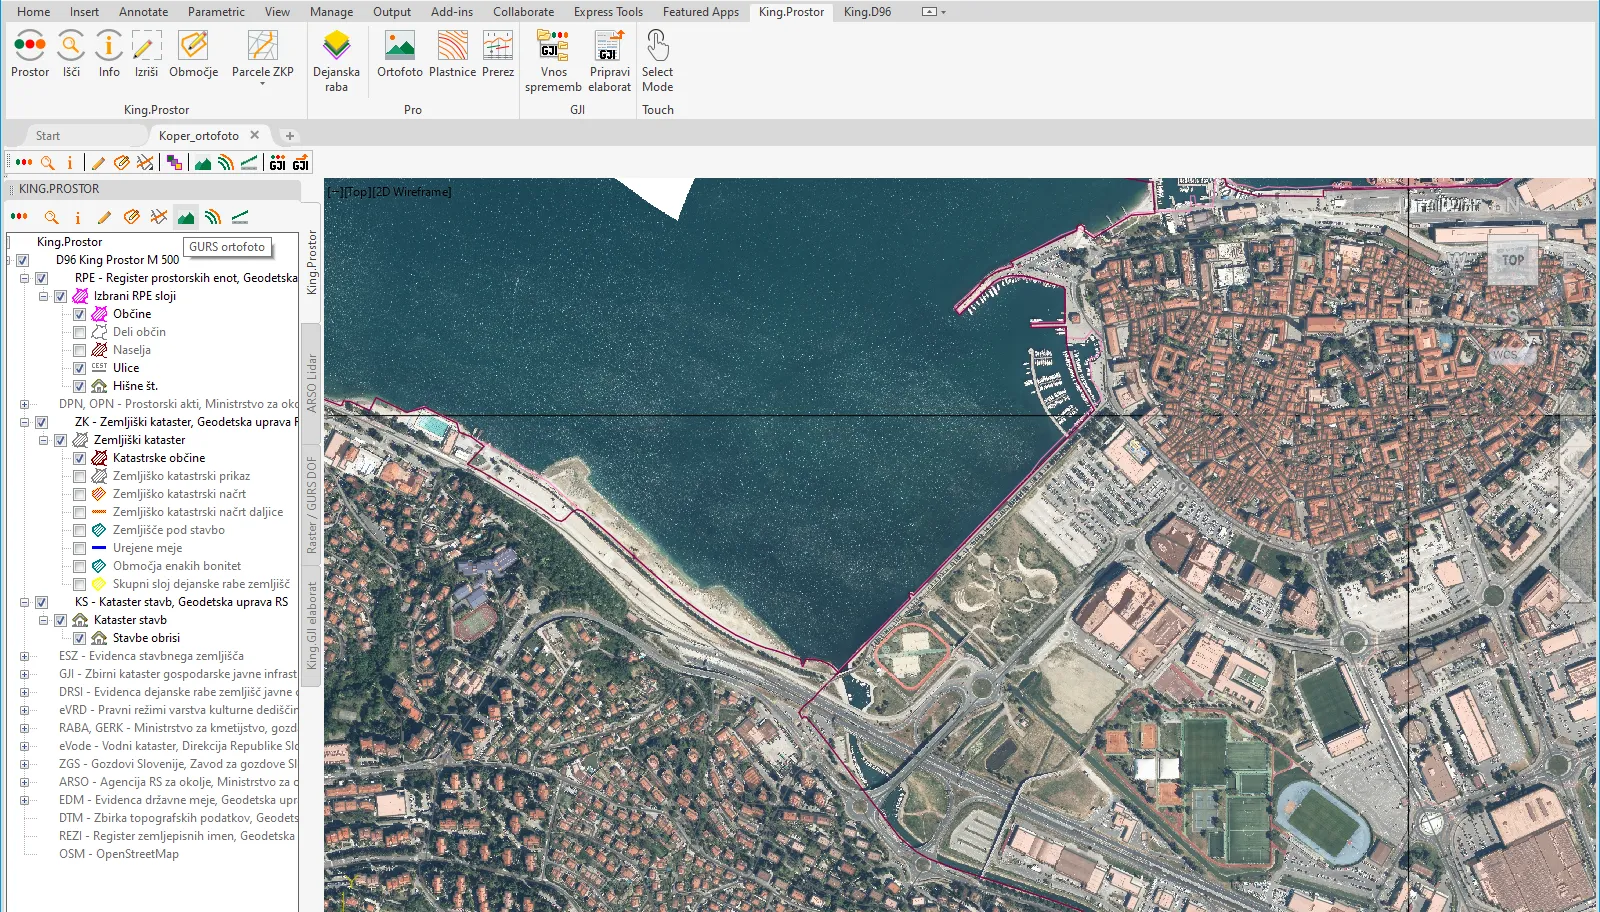
Task: Click the Vnos sprememb GJI icon
Action: click(553, 46)
